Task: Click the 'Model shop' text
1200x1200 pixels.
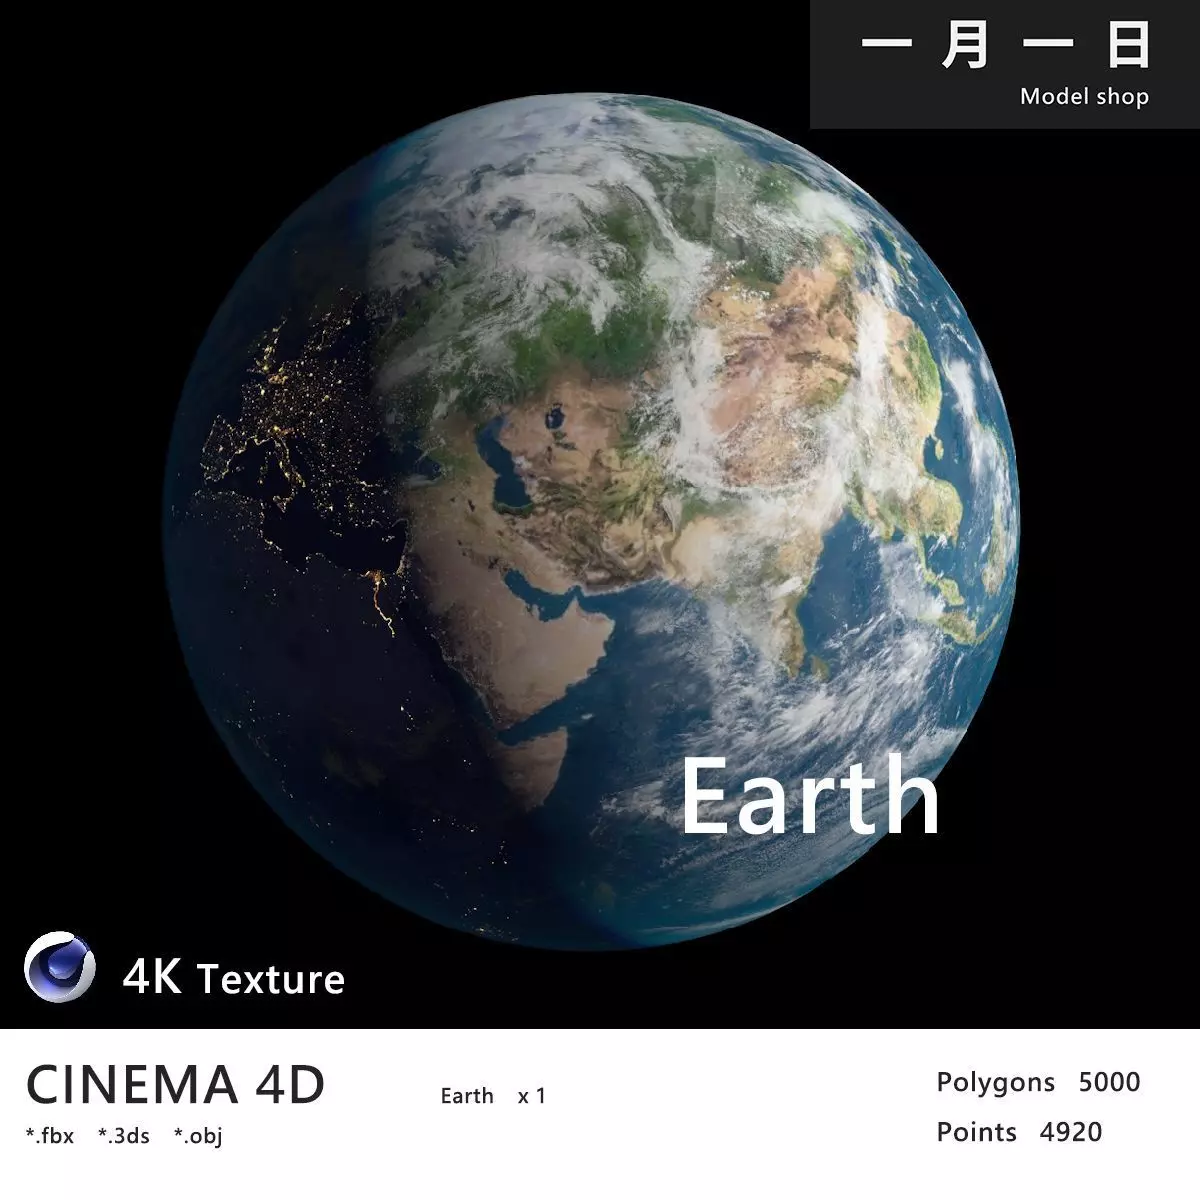Action: coord(1084,97)
